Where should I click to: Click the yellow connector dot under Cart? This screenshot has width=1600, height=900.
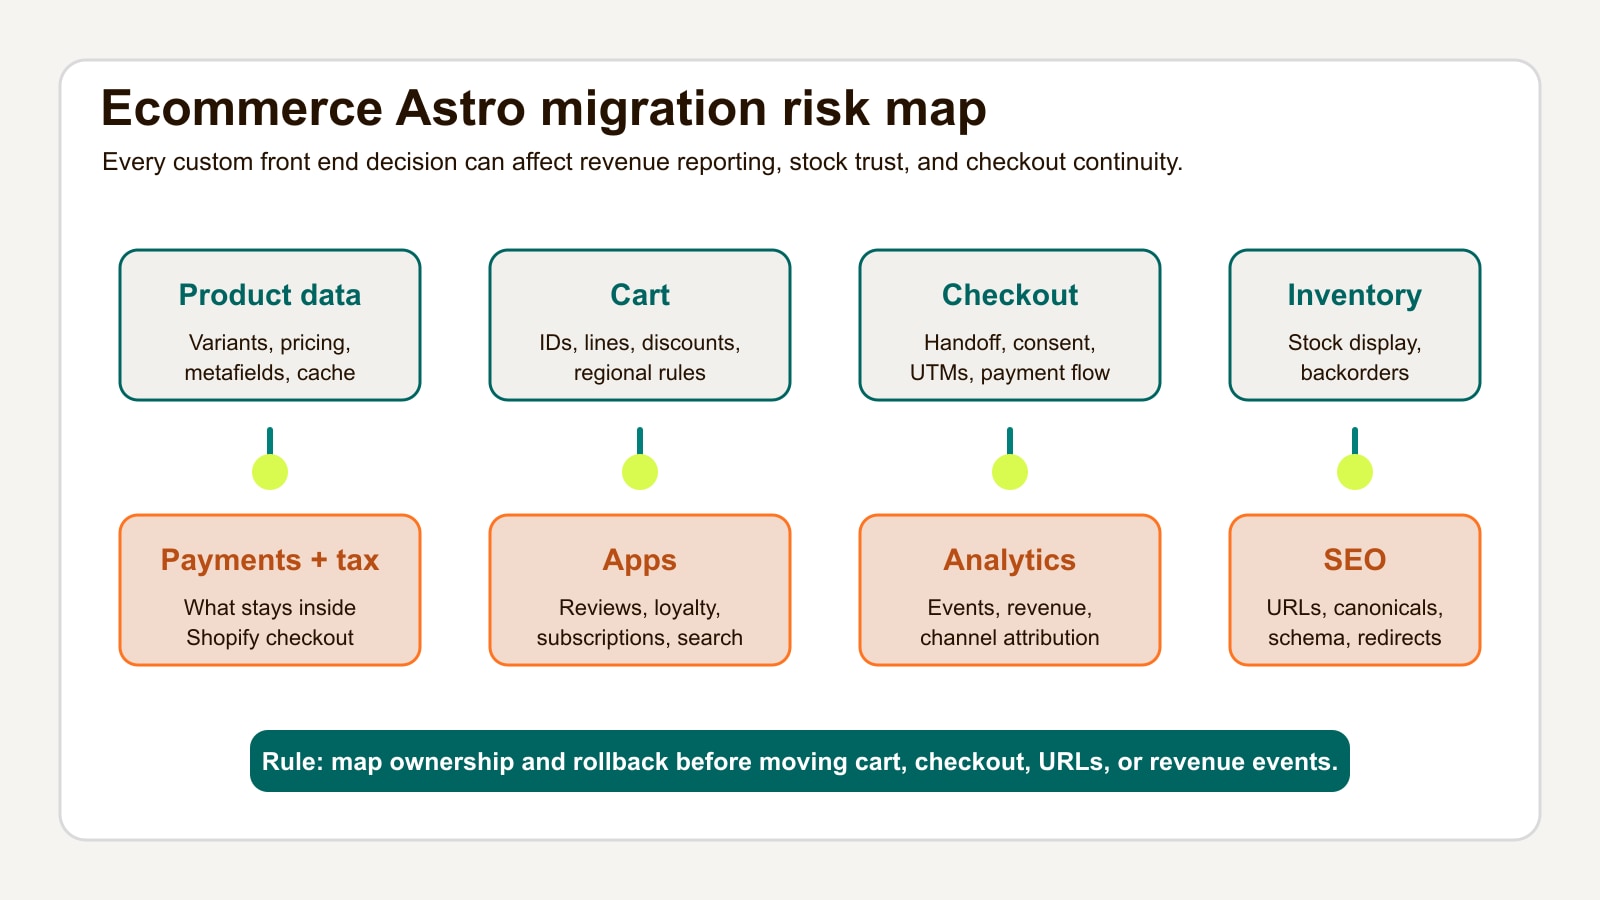(x=640, y=472)
